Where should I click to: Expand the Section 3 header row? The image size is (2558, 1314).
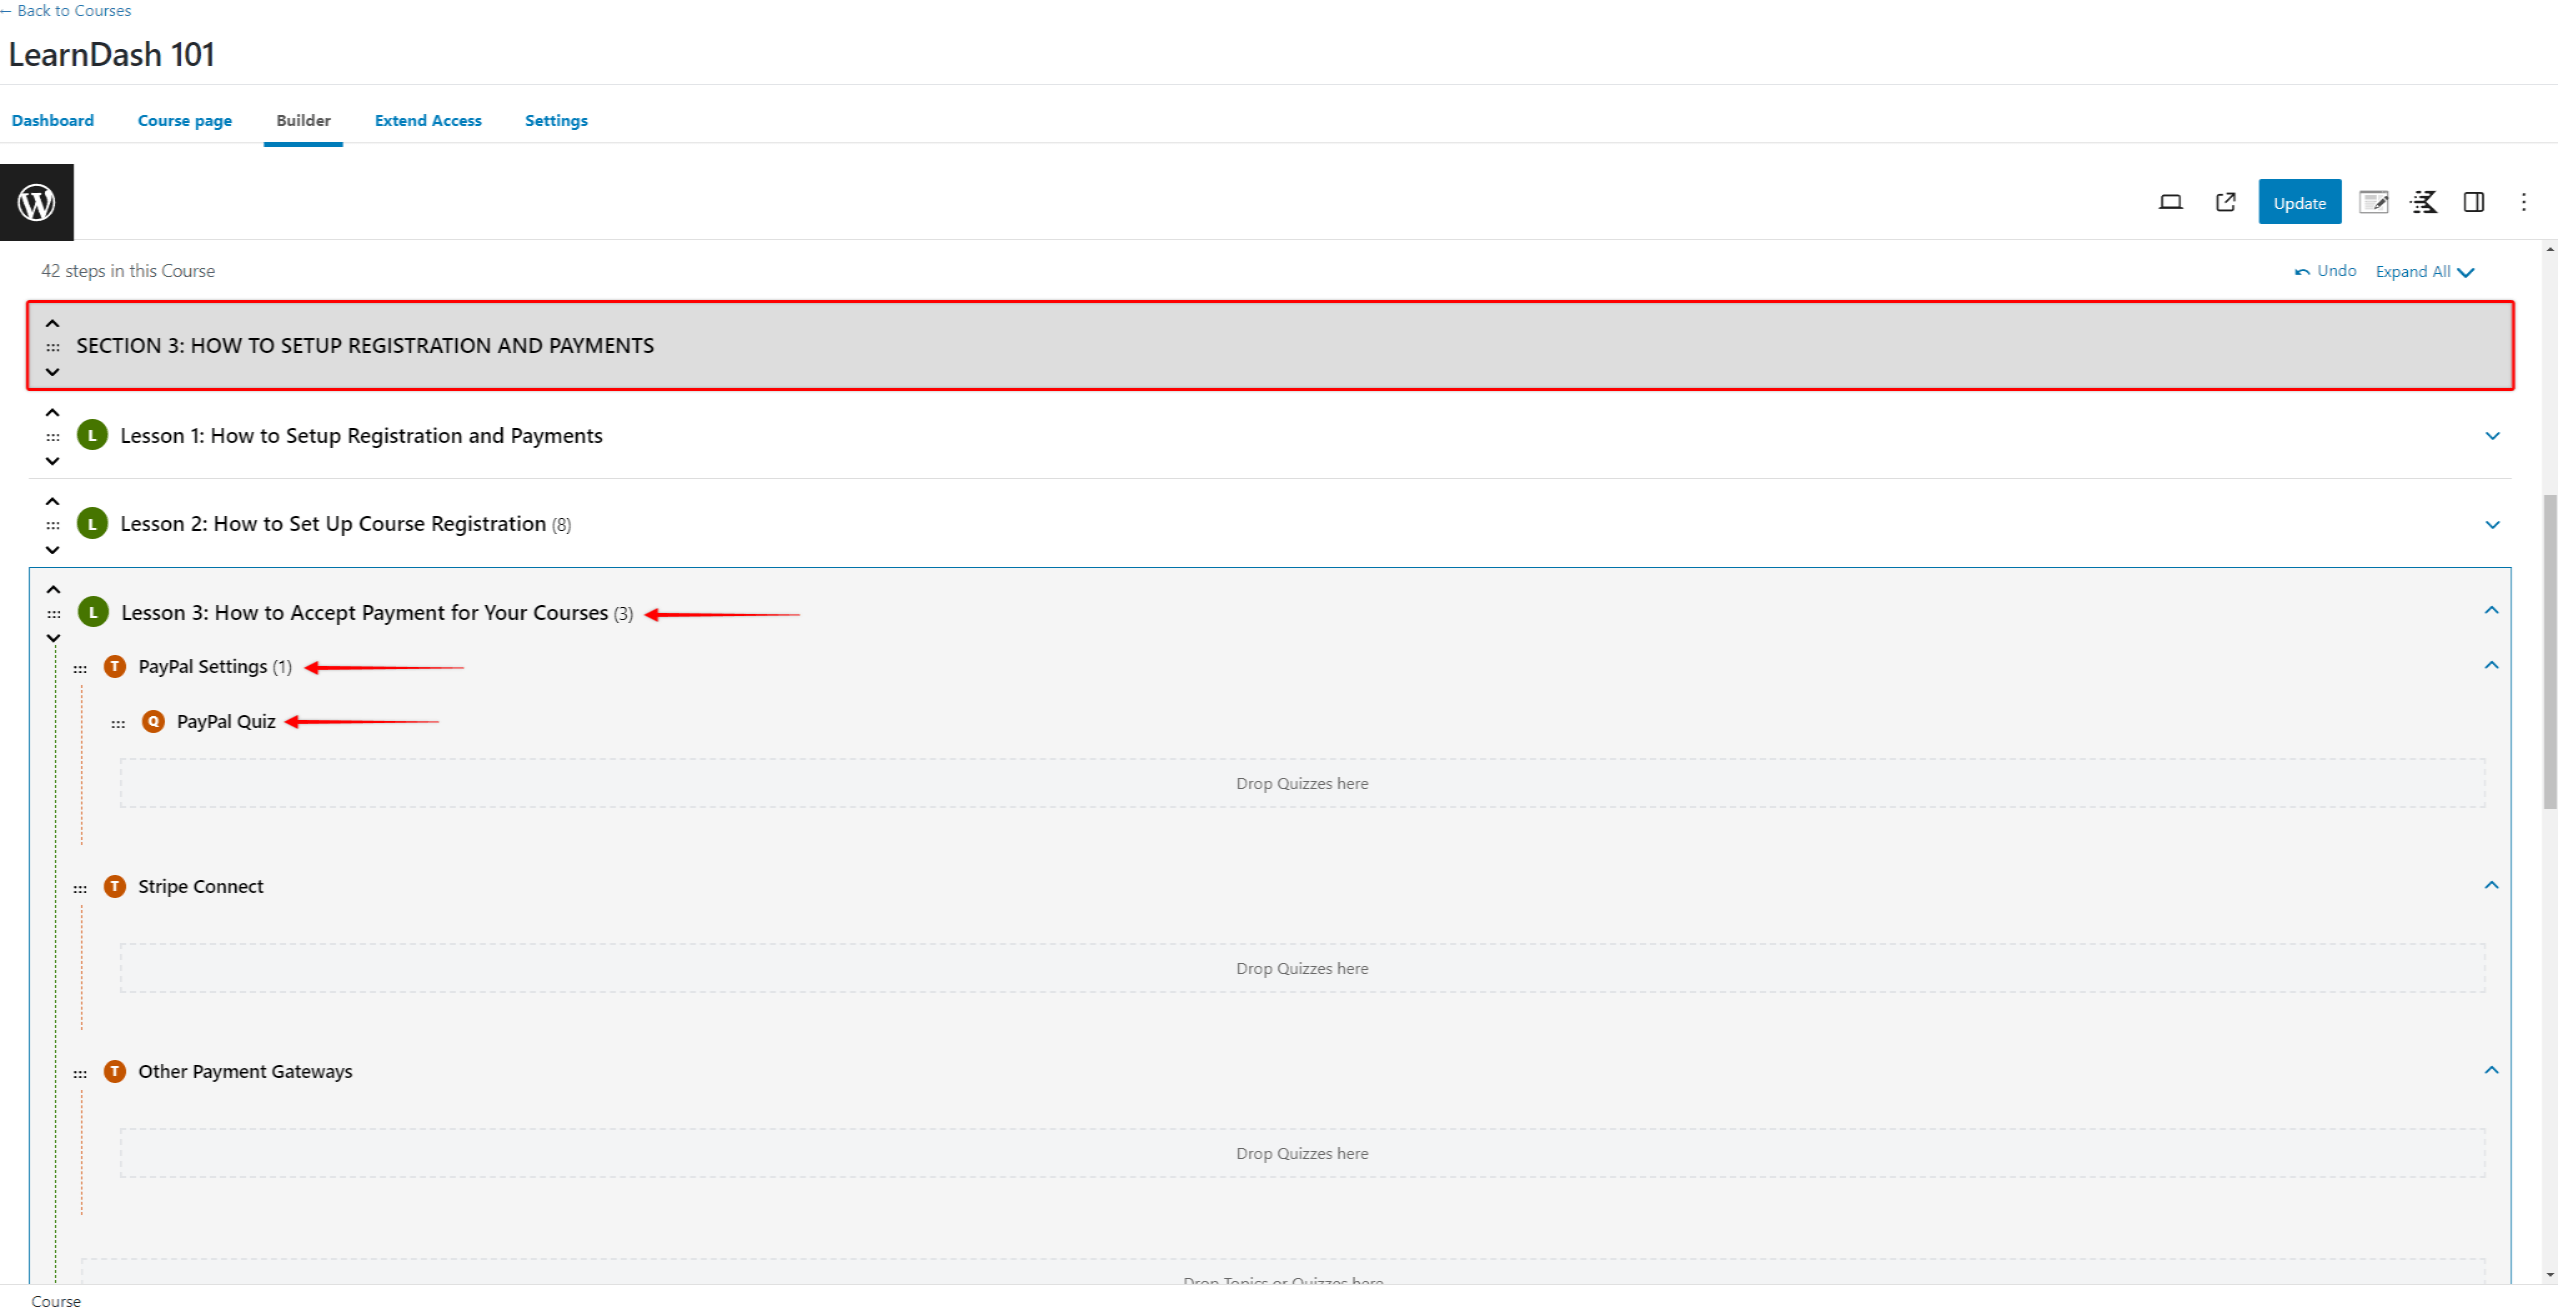pos(52,370)
